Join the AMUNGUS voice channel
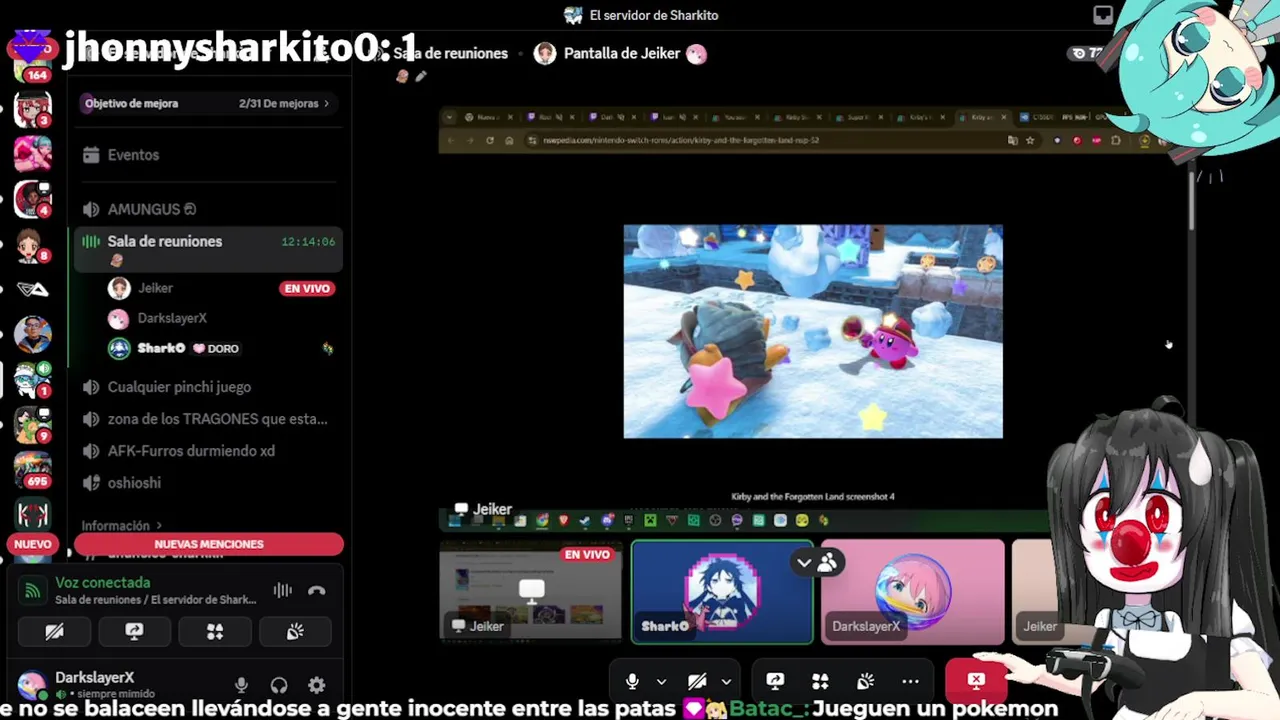 (x=207, y=209)
